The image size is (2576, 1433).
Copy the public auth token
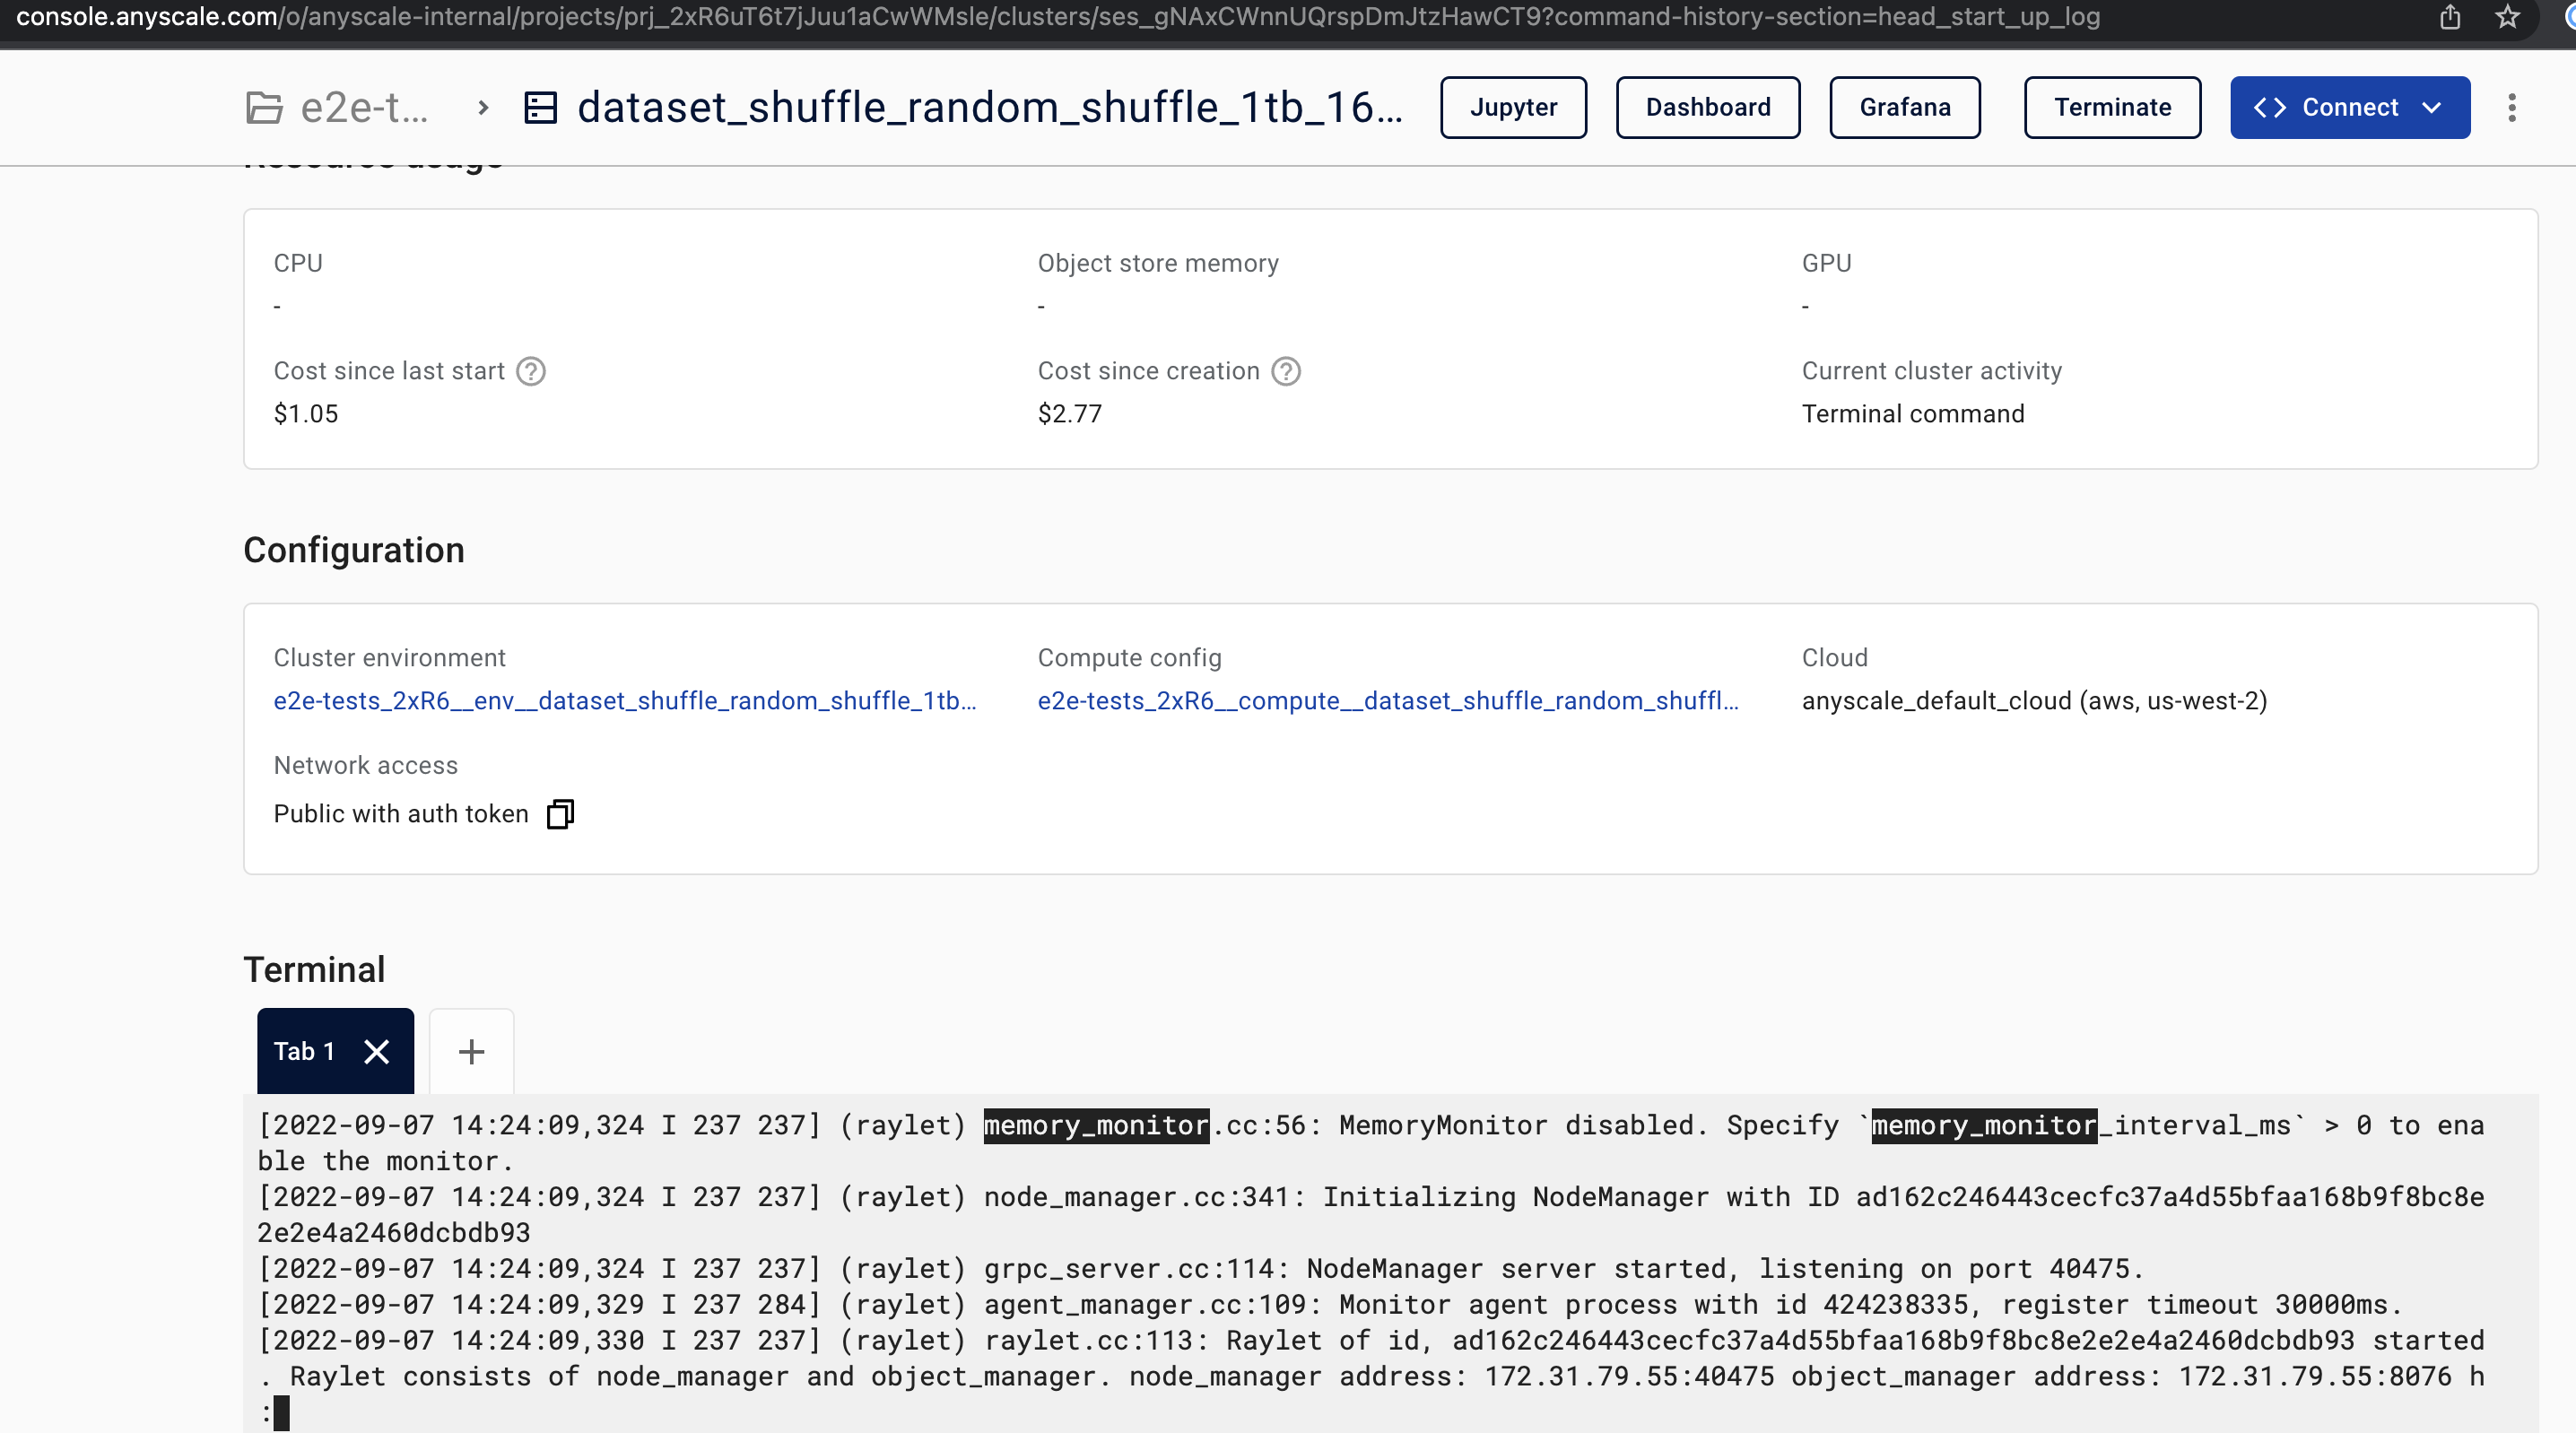(559, 814)
